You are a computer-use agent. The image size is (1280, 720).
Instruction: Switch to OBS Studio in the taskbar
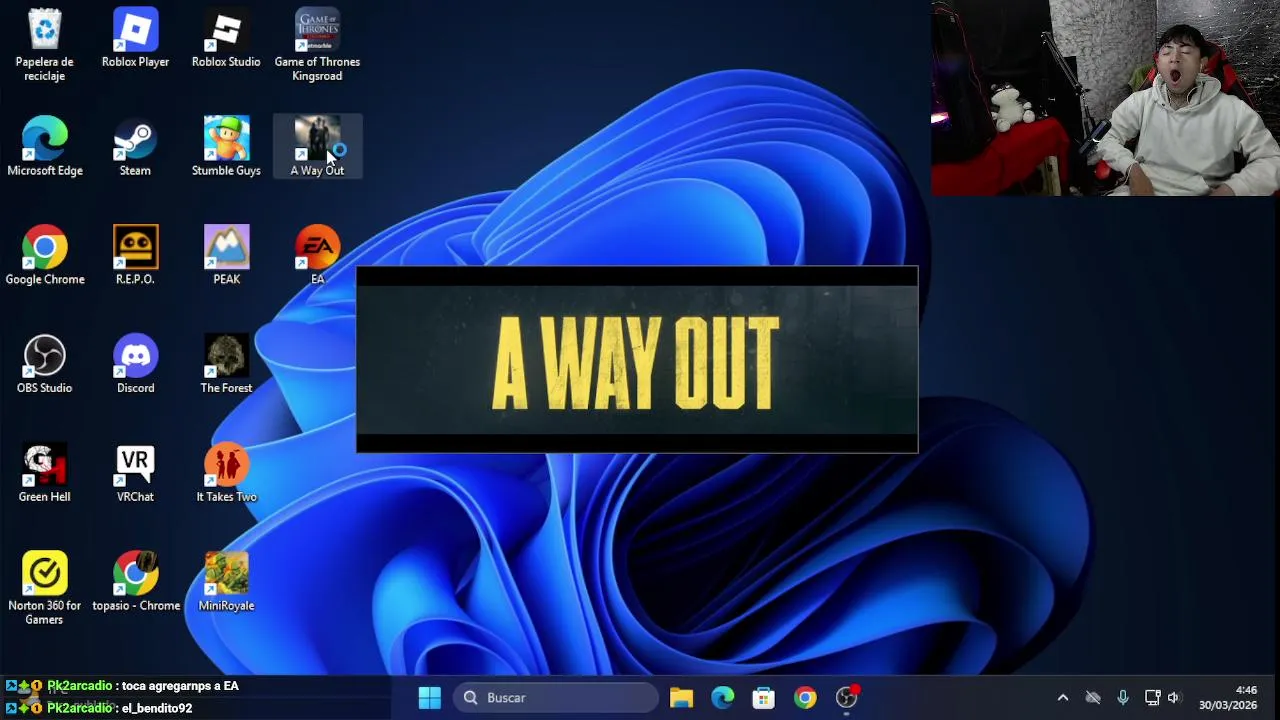coord(847,698)
